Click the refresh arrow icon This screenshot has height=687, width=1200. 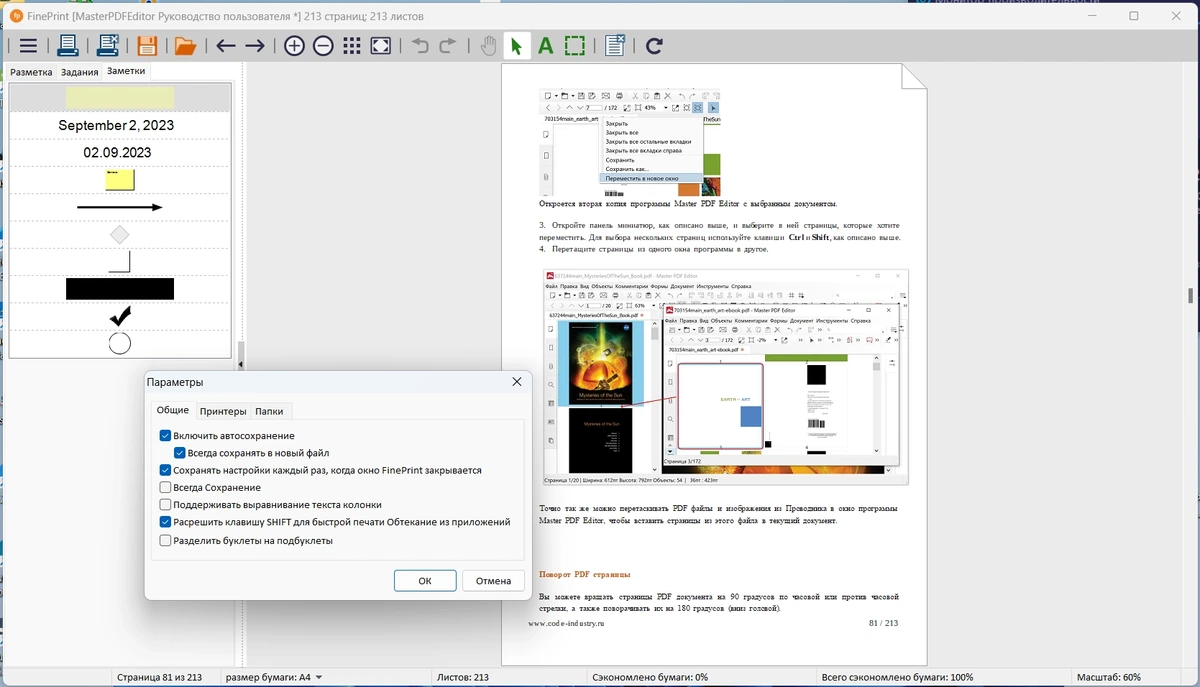point(654,46)
